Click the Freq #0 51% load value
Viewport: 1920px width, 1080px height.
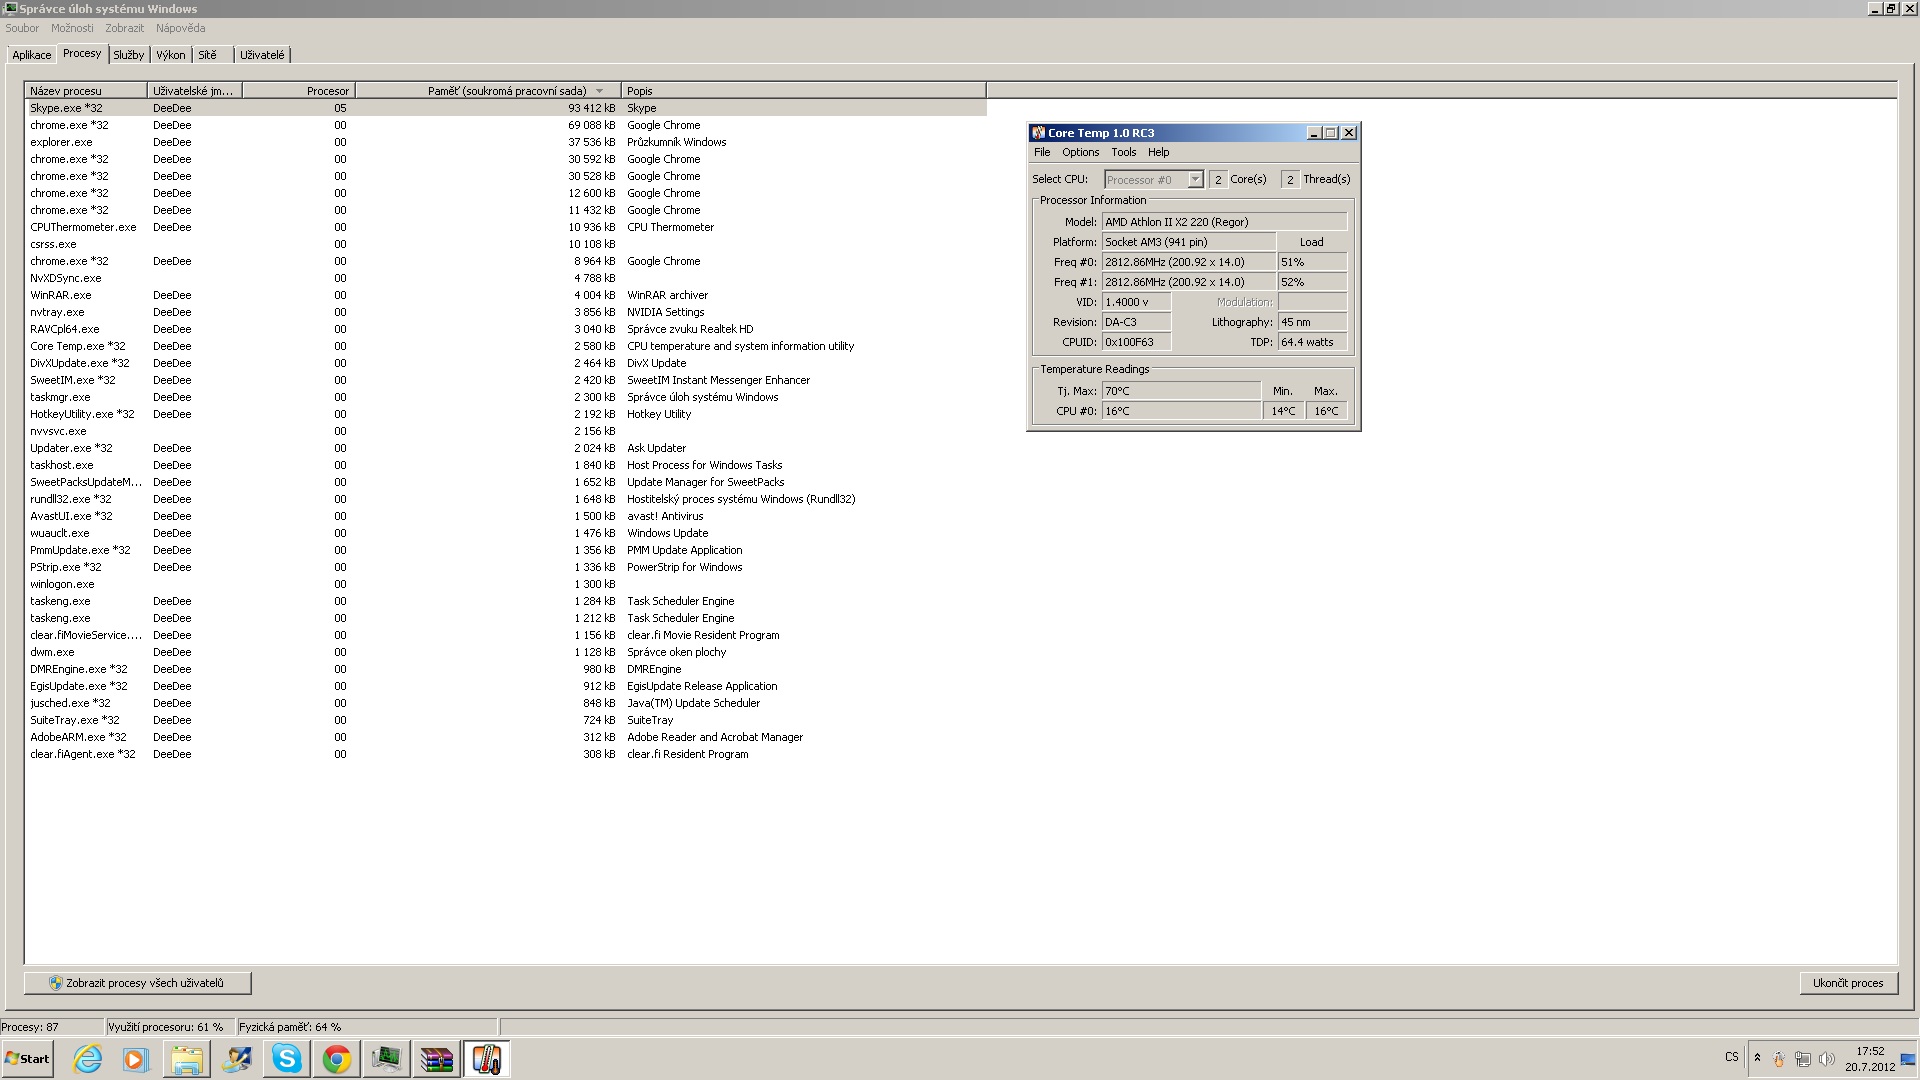pos(1312,262)
